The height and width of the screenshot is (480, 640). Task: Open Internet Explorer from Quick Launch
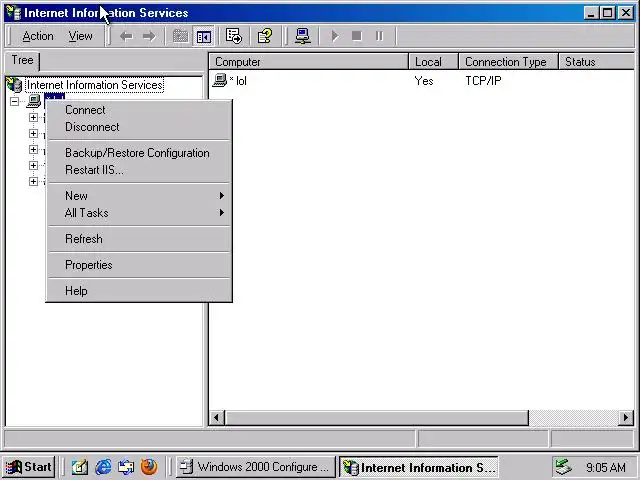103,467
